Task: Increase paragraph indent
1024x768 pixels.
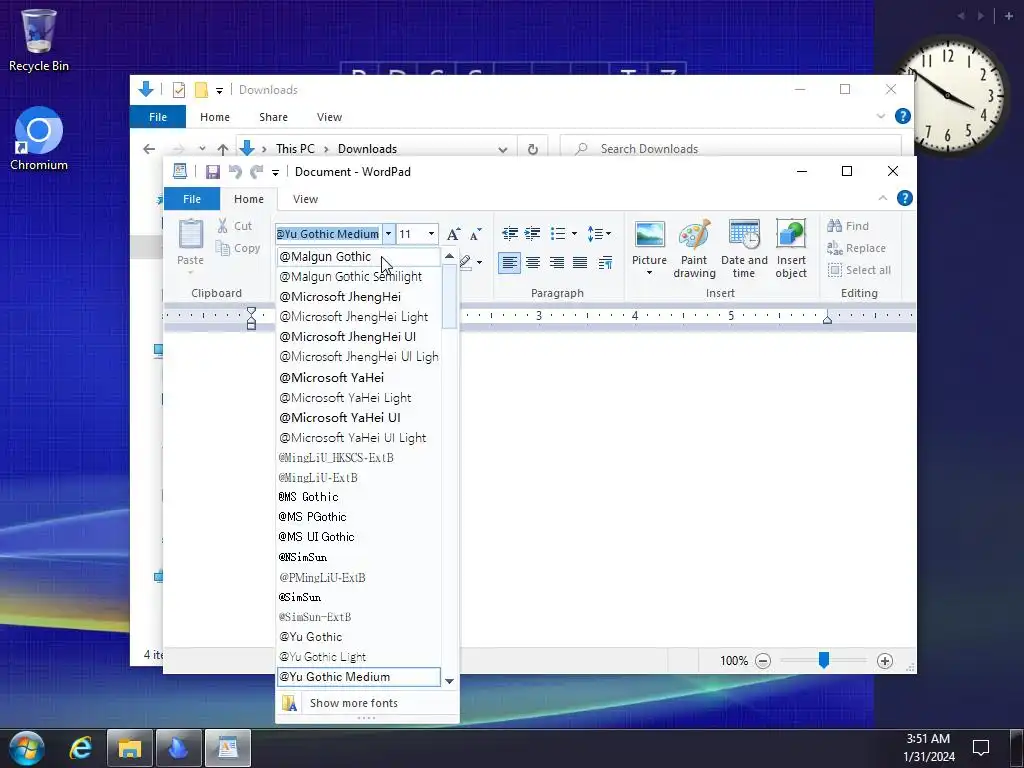Action: click(532, 233)
